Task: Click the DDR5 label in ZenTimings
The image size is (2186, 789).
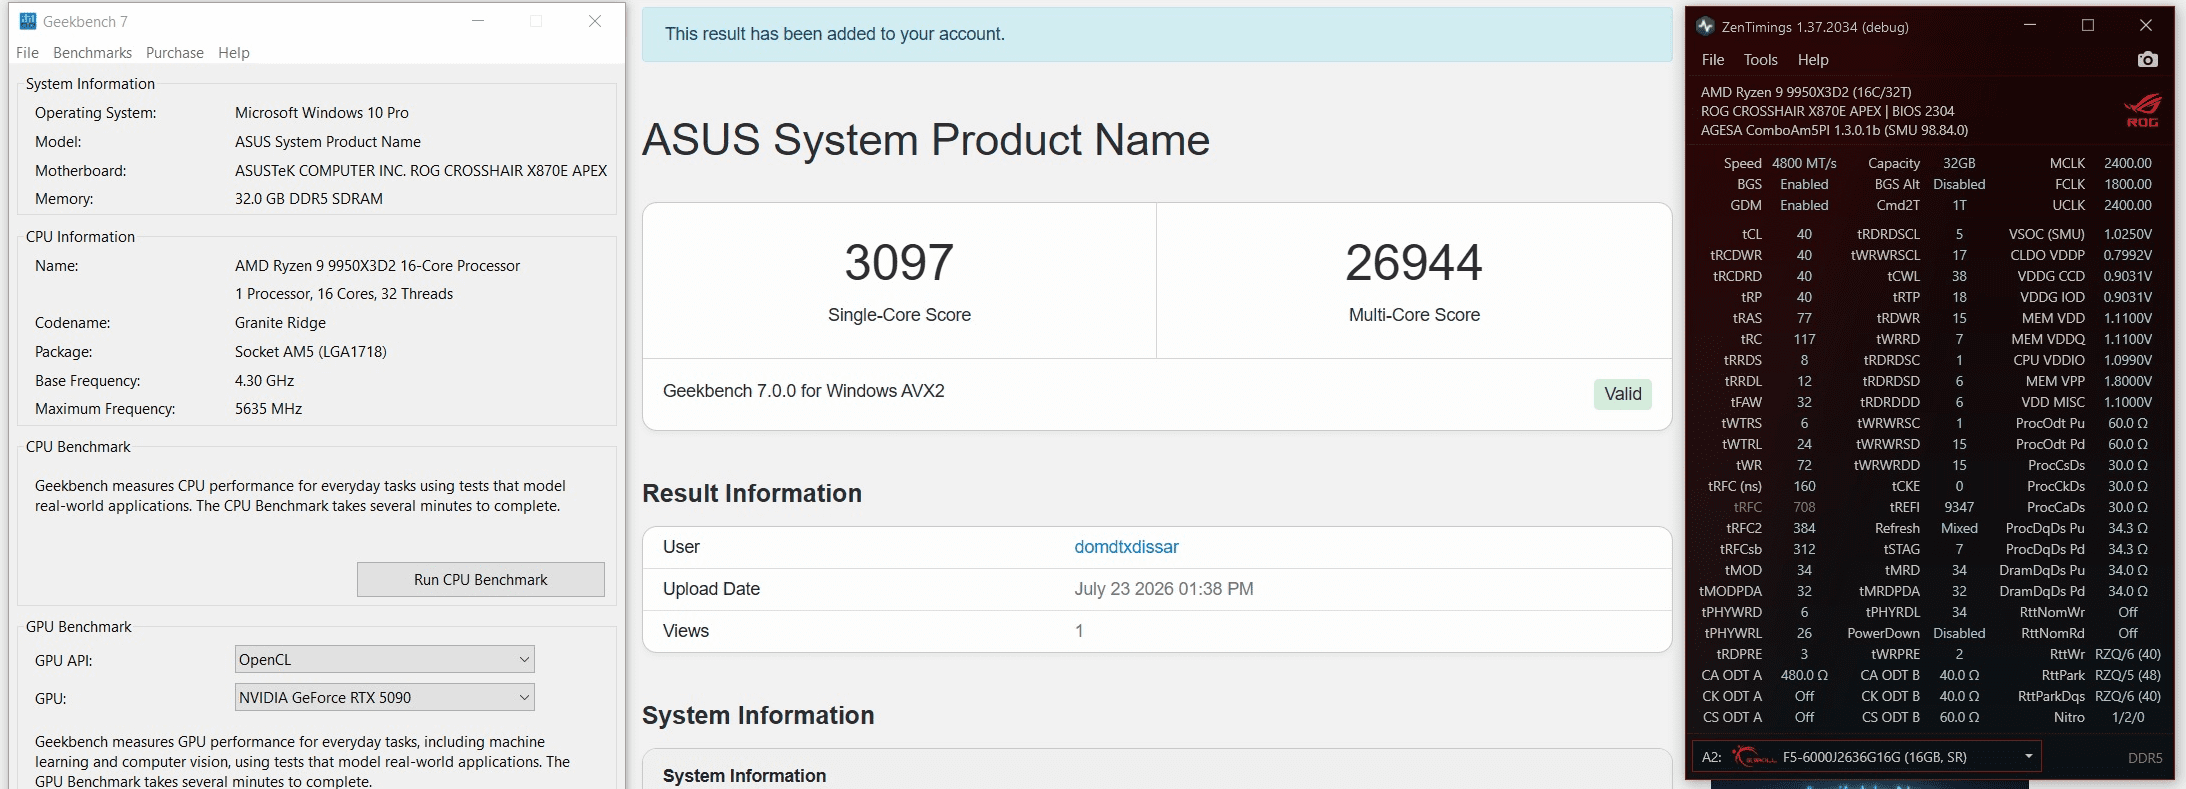Action: click(x=2145, y=758)
